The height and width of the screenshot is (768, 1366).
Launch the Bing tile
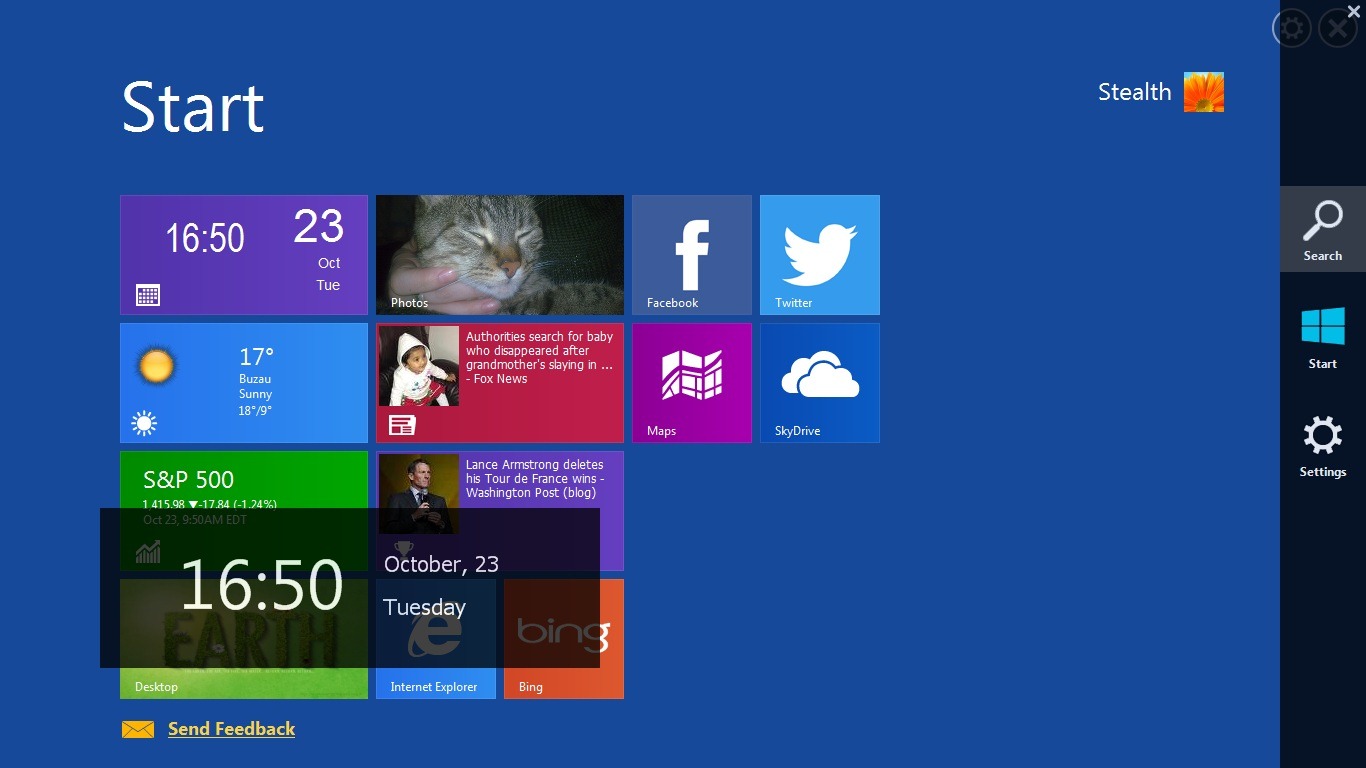pos(564,639)
